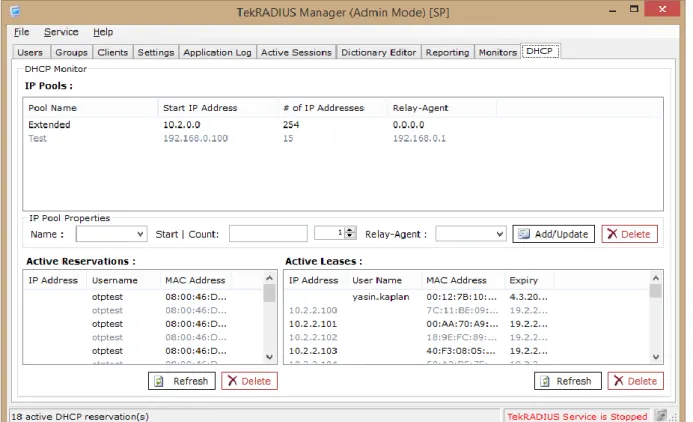This screenshot has width=693, height=422.
Task: Delete the IP pool via IP Pool Properties Delete
Action: (x=629, y=234)
